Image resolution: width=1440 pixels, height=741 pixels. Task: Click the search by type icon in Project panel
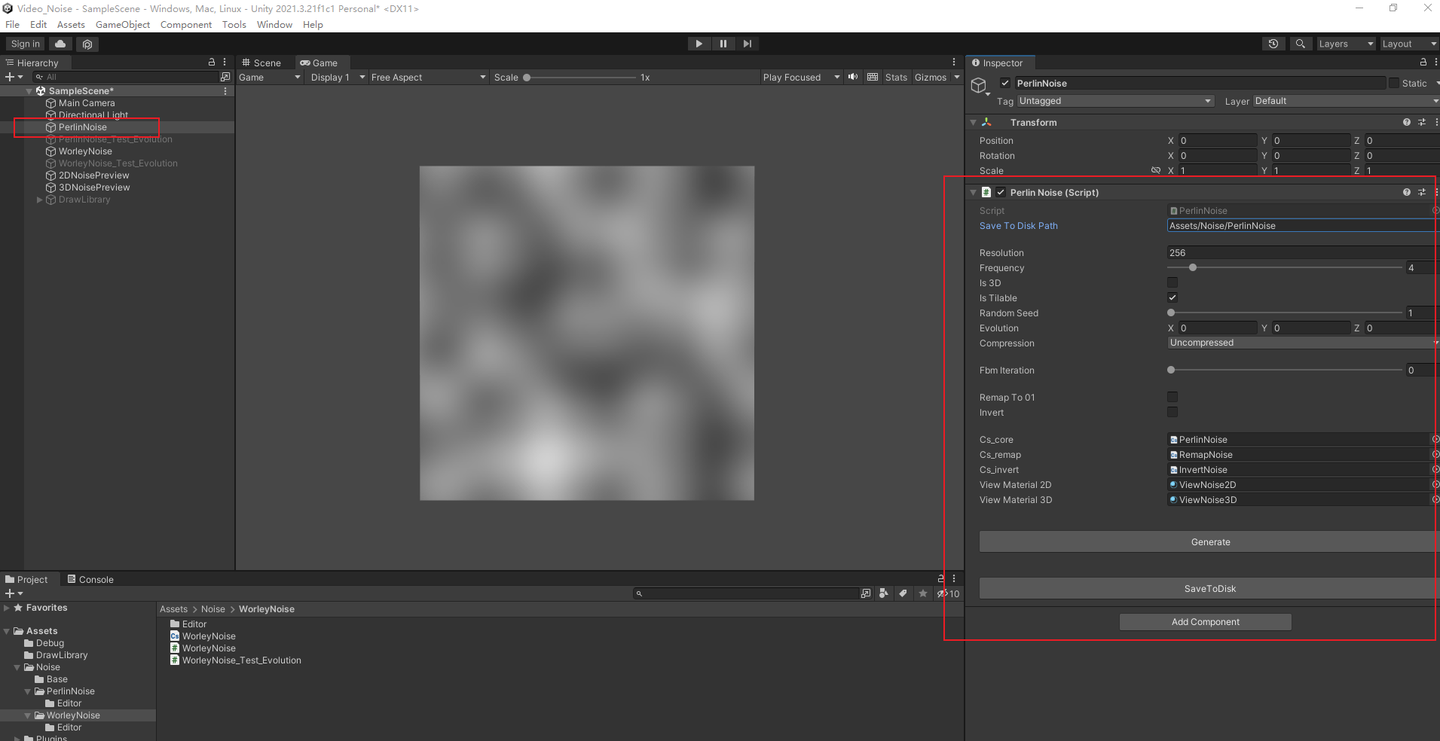point(883,593)
